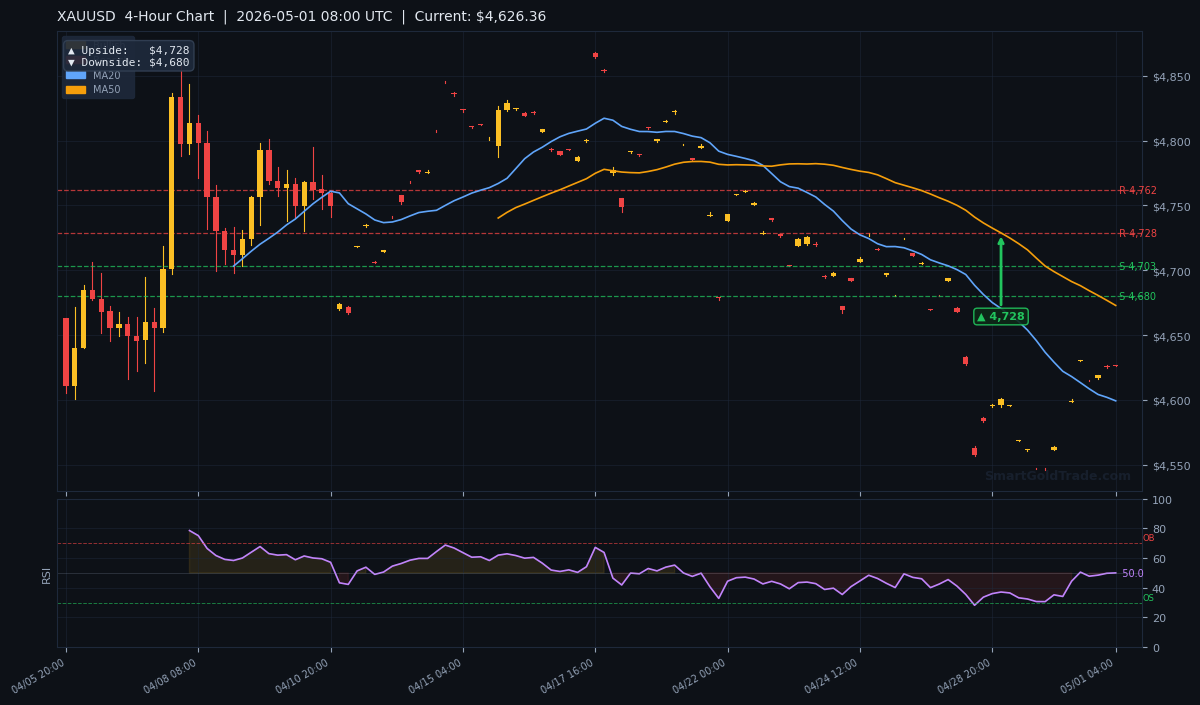The image size is (1200, 705).
Task: Select the MA50 legend label
Action: point(107,90)
